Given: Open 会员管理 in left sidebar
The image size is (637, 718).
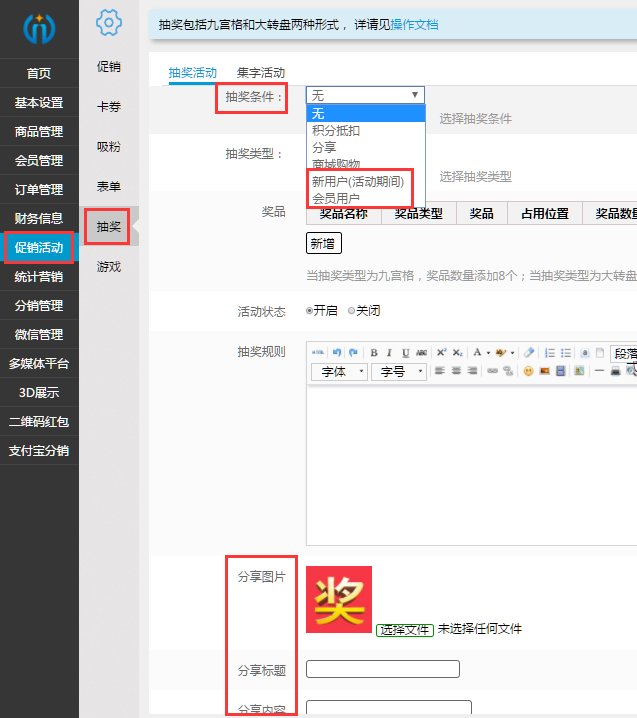Looking at the screenshot, I should 39,161.
